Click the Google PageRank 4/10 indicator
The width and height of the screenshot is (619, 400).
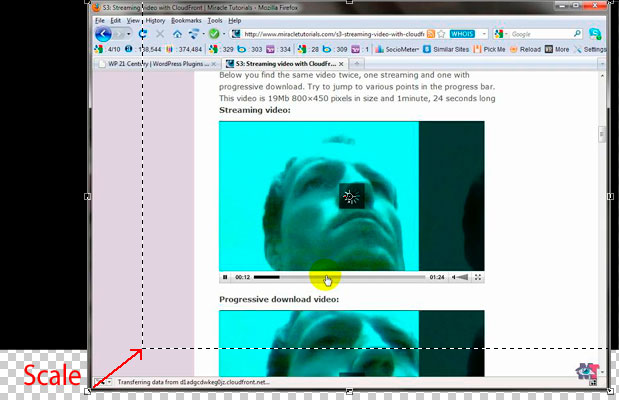107,49
